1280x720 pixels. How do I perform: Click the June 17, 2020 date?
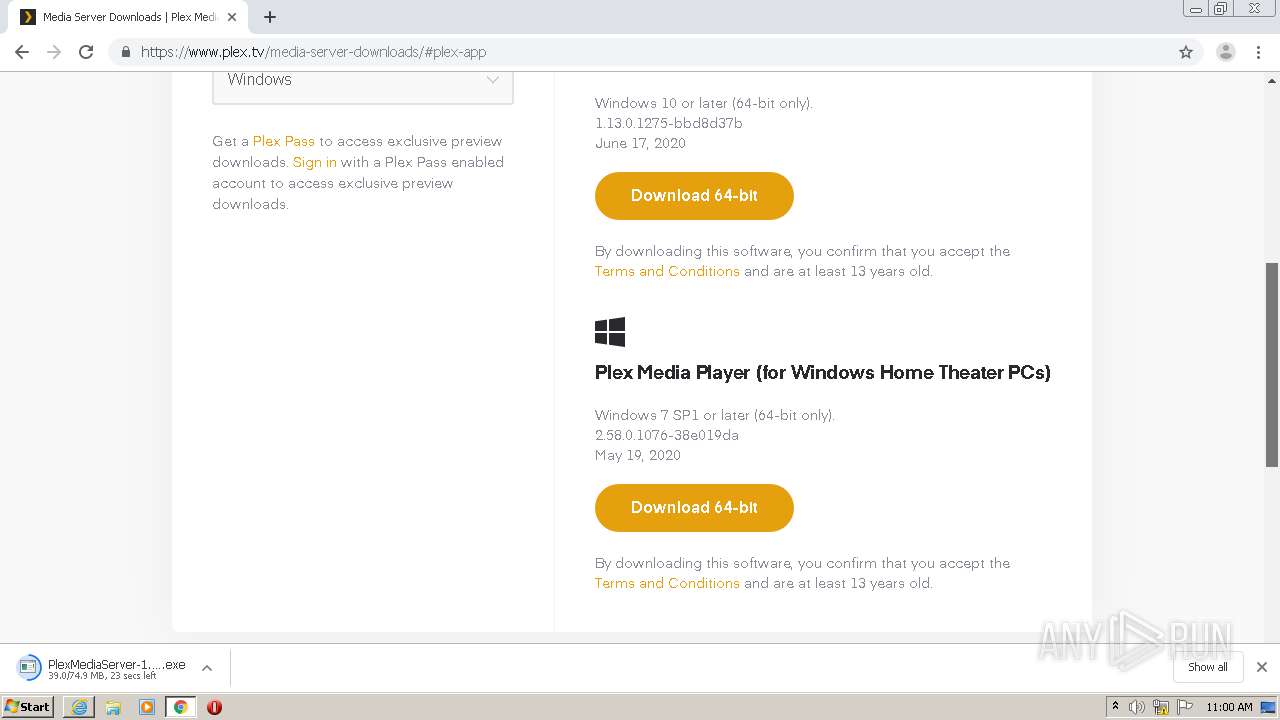click(640, 143)
